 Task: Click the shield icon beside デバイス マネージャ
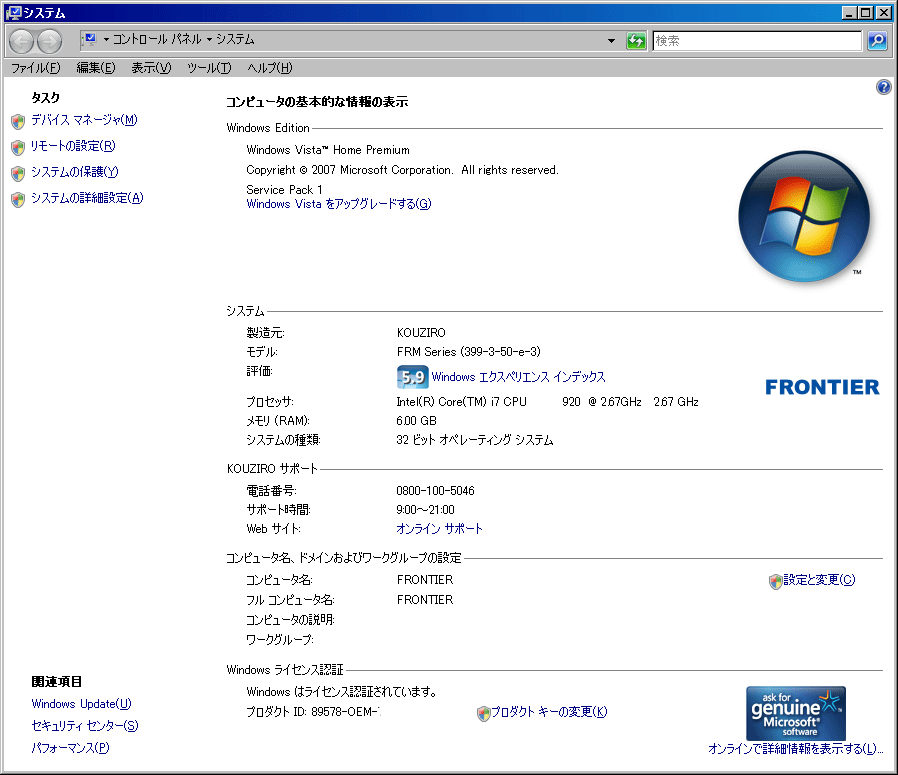tap(18, 121)
